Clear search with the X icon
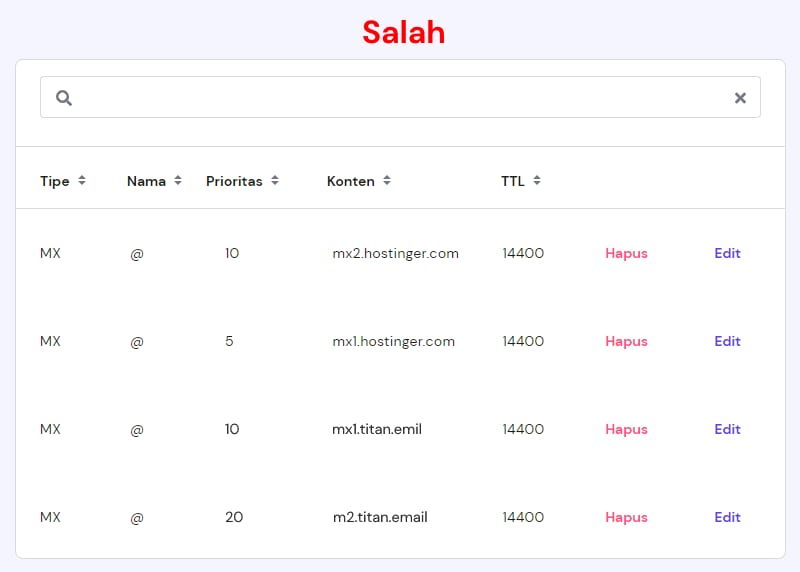 pos(740,98)
